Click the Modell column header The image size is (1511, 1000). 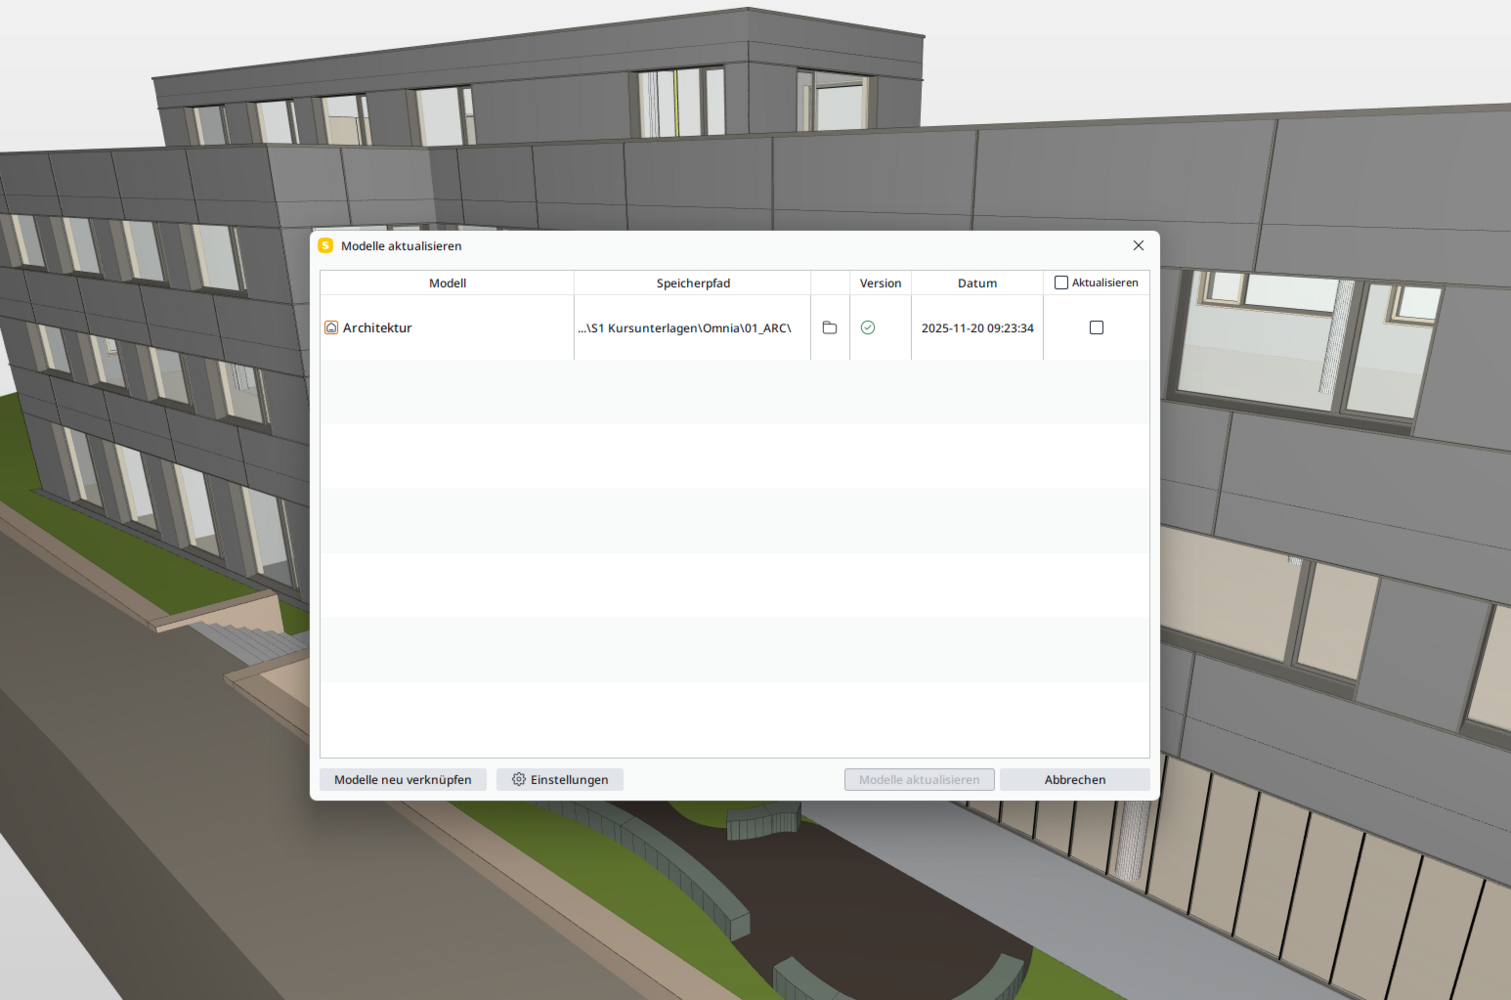pos(447,283)
